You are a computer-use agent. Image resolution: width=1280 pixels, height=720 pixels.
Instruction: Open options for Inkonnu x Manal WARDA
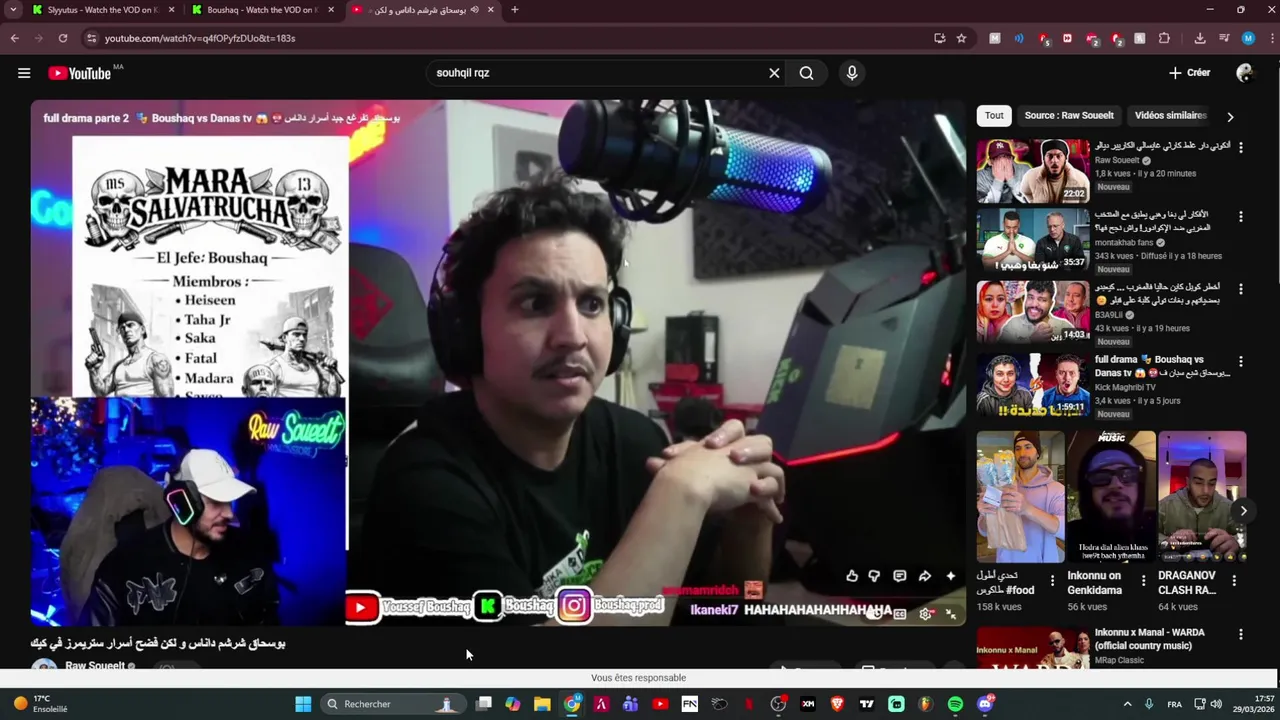(1241, 634)
